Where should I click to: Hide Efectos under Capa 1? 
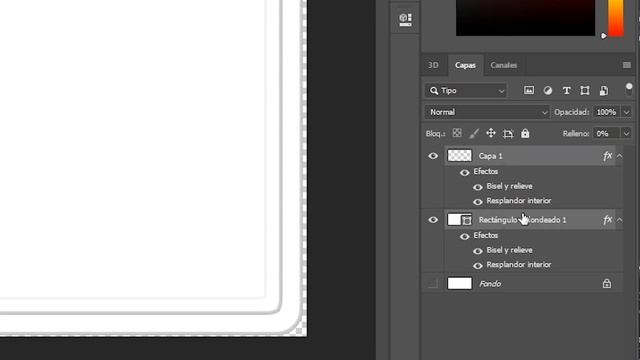(x=464, y=173)
